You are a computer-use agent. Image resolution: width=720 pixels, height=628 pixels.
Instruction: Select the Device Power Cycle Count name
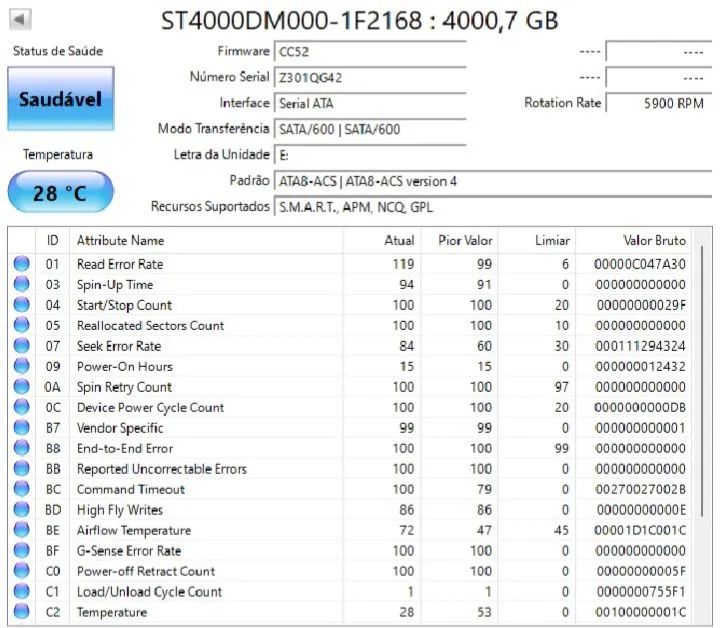tap(150, 408)
